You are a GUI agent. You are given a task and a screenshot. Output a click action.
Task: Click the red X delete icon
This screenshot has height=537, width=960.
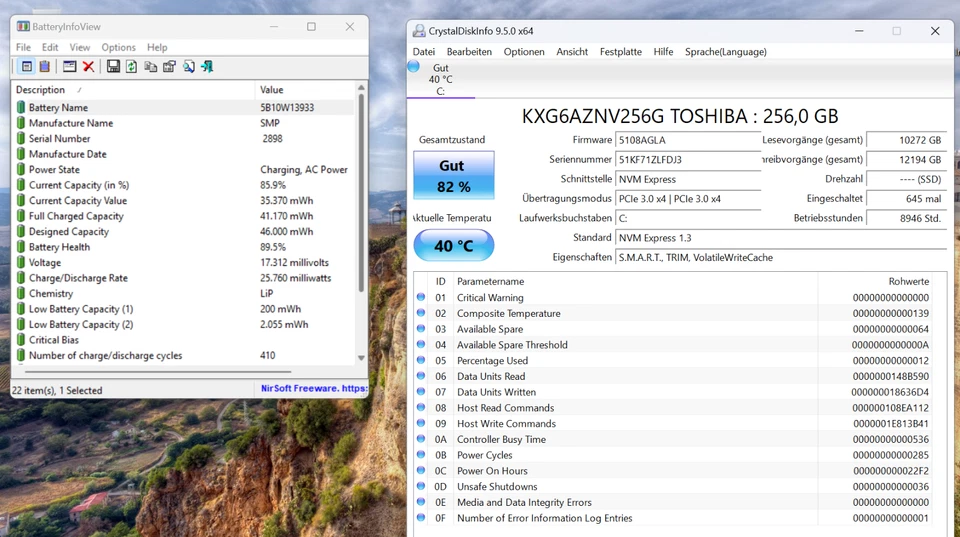pyautogui.click(x=88, y=67)
